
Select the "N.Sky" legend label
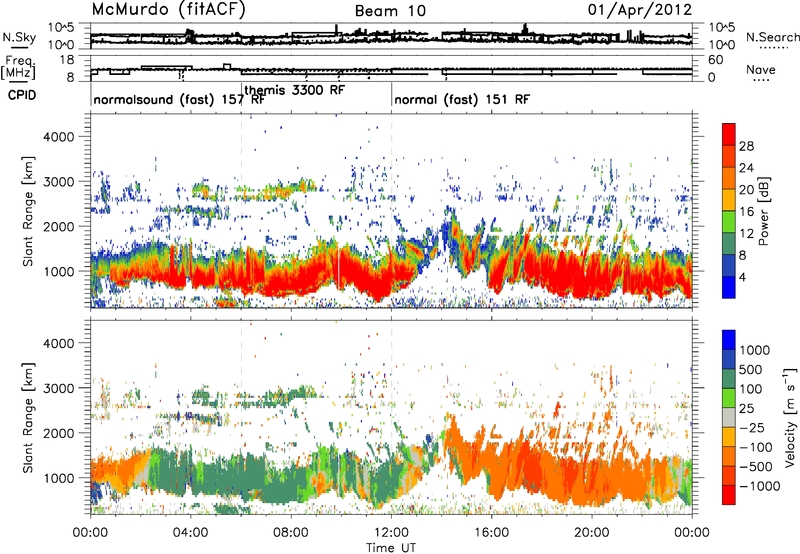pos(19,37)
